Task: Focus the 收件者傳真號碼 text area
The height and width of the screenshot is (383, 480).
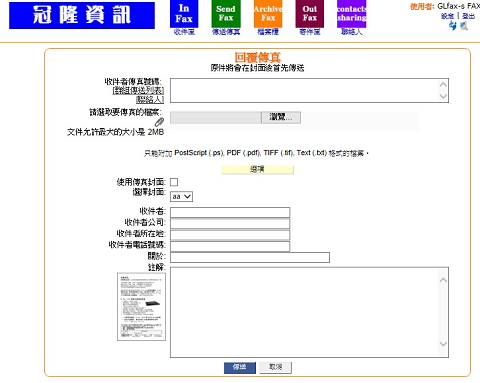Action: click(309, 90)
